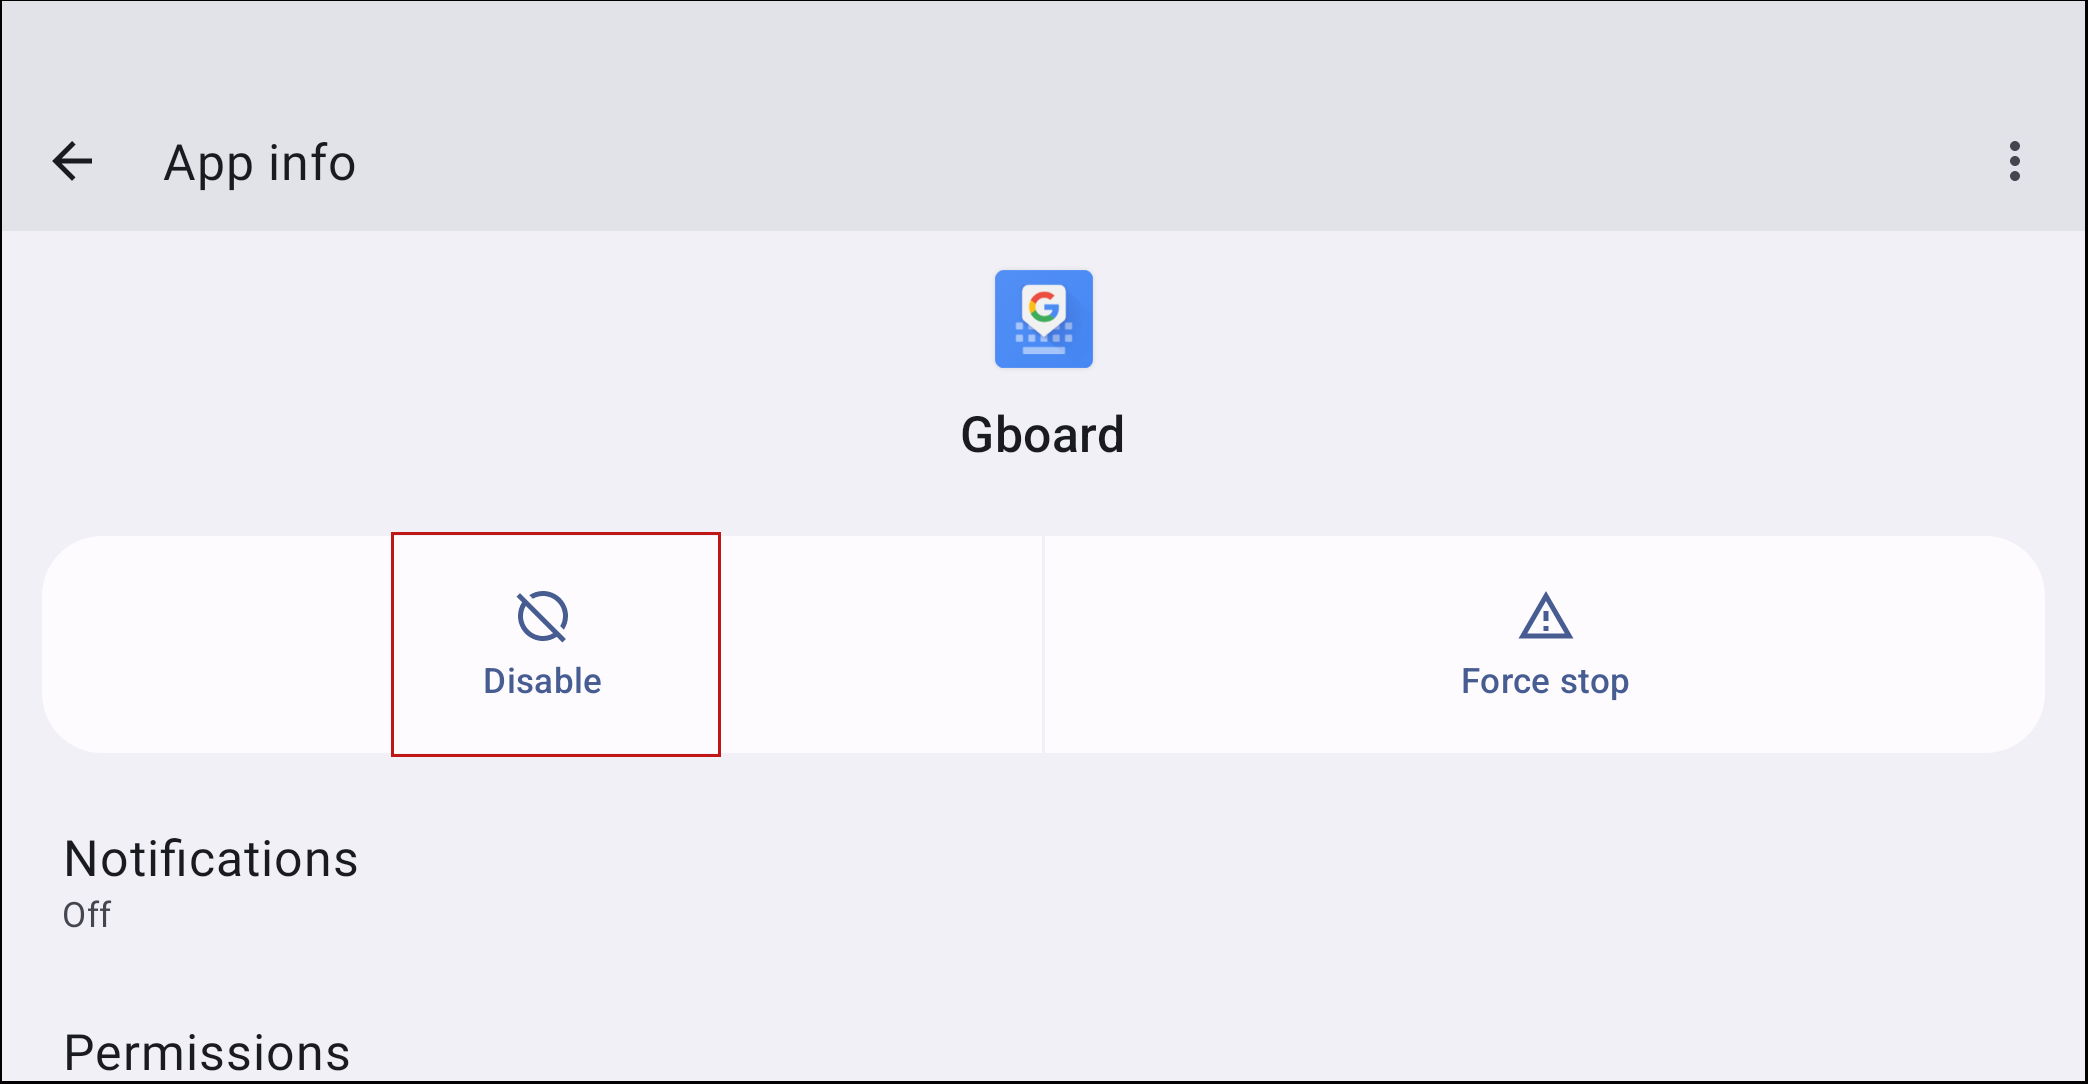Disable the Gboard app
Screen dimensions: 2088x1084
click(542, 646)
